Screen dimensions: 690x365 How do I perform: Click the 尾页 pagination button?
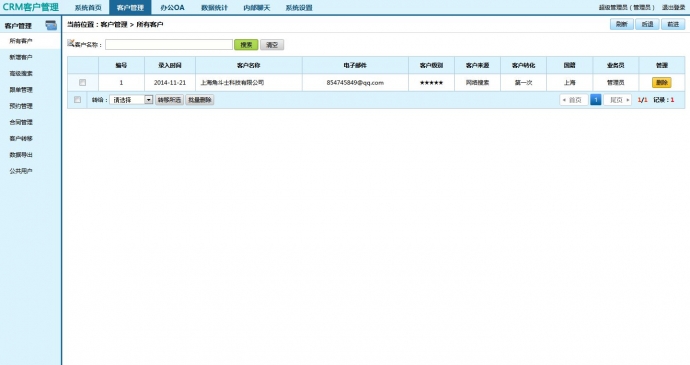[x=618, y=100]
